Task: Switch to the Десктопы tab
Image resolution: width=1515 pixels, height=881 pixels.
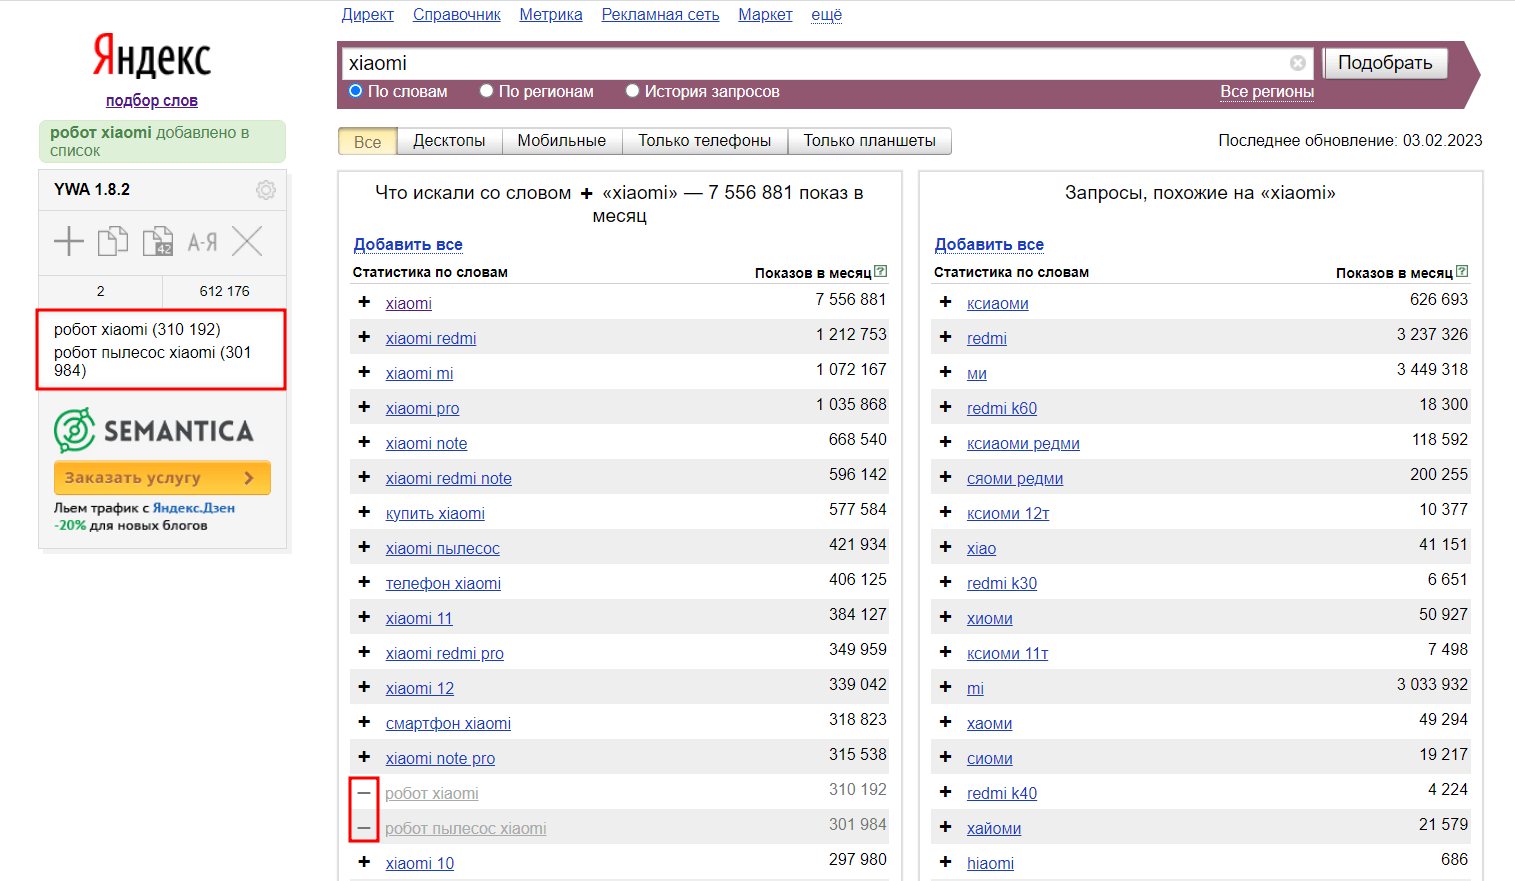Action: pyautogui.click(x=449, y=141)
